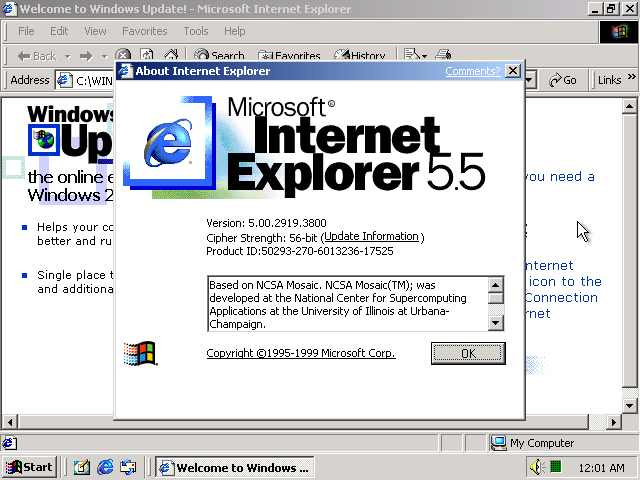Click the Go button beside the address bar
640x480 pixels.
click(562, 80)
